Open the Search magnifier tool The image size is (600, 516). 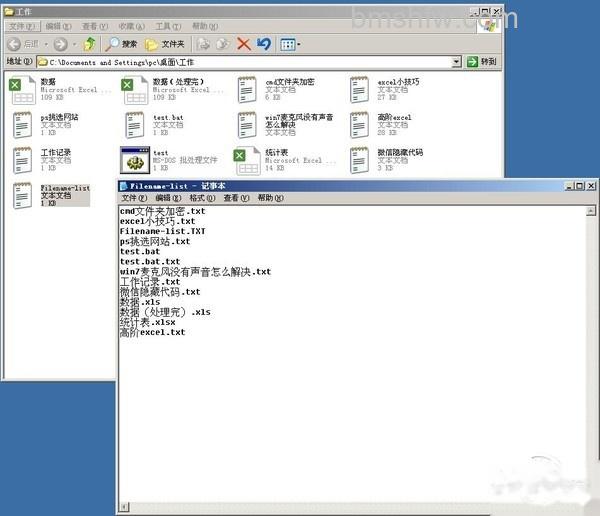click(121, 44)
